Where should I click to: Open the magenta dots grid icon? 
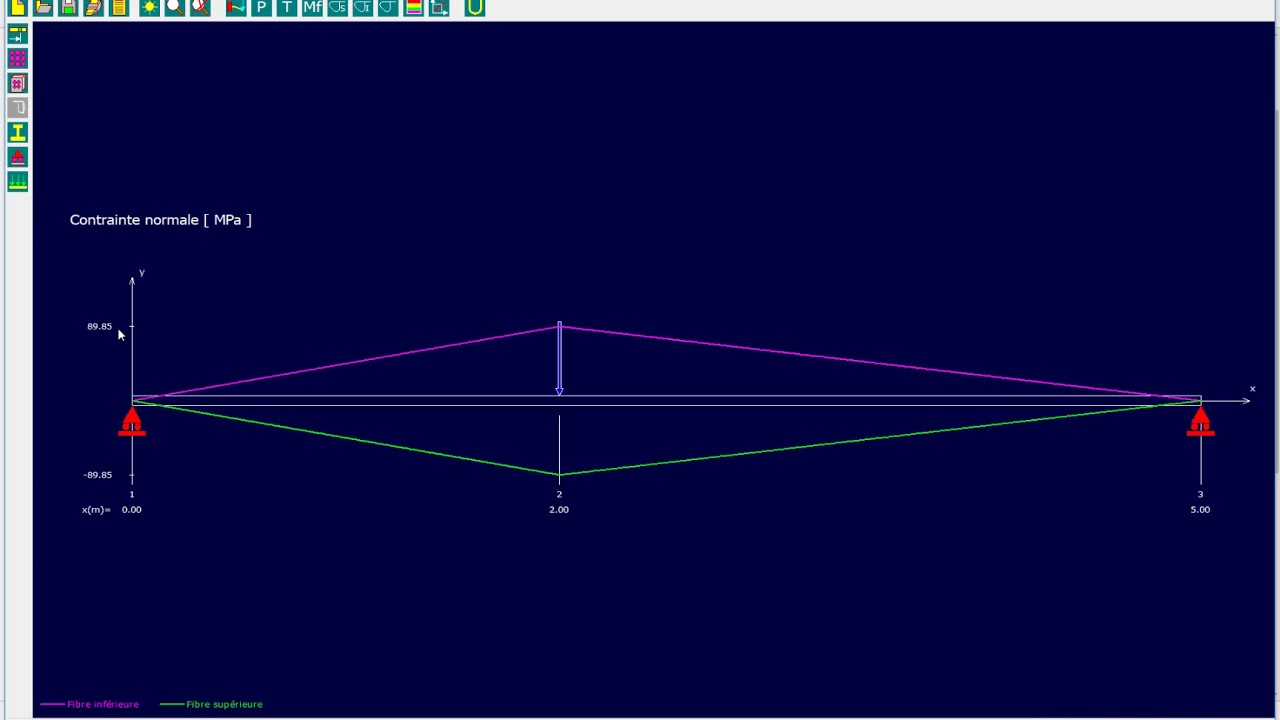(x=18, y=59)
